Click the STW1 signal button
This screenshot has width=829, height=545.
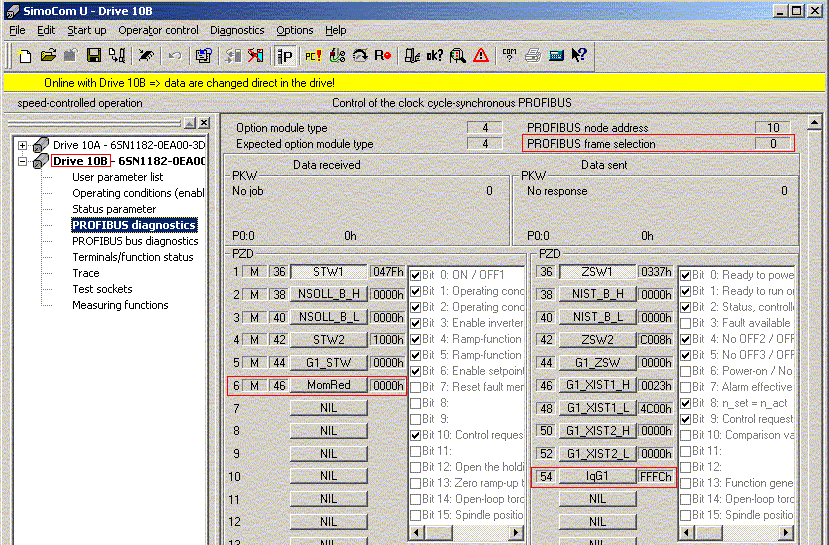tap(328, 272)
